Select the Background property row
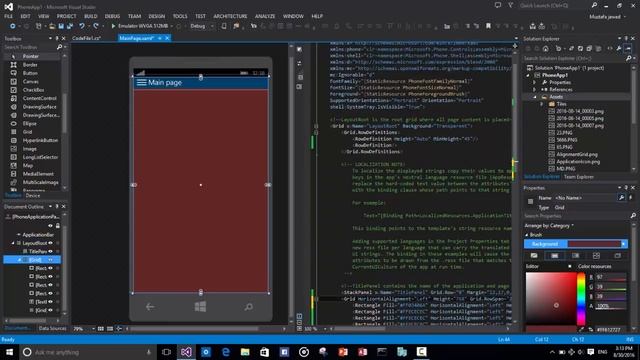This screenshot has width=640, height=360. coord(576,244)
